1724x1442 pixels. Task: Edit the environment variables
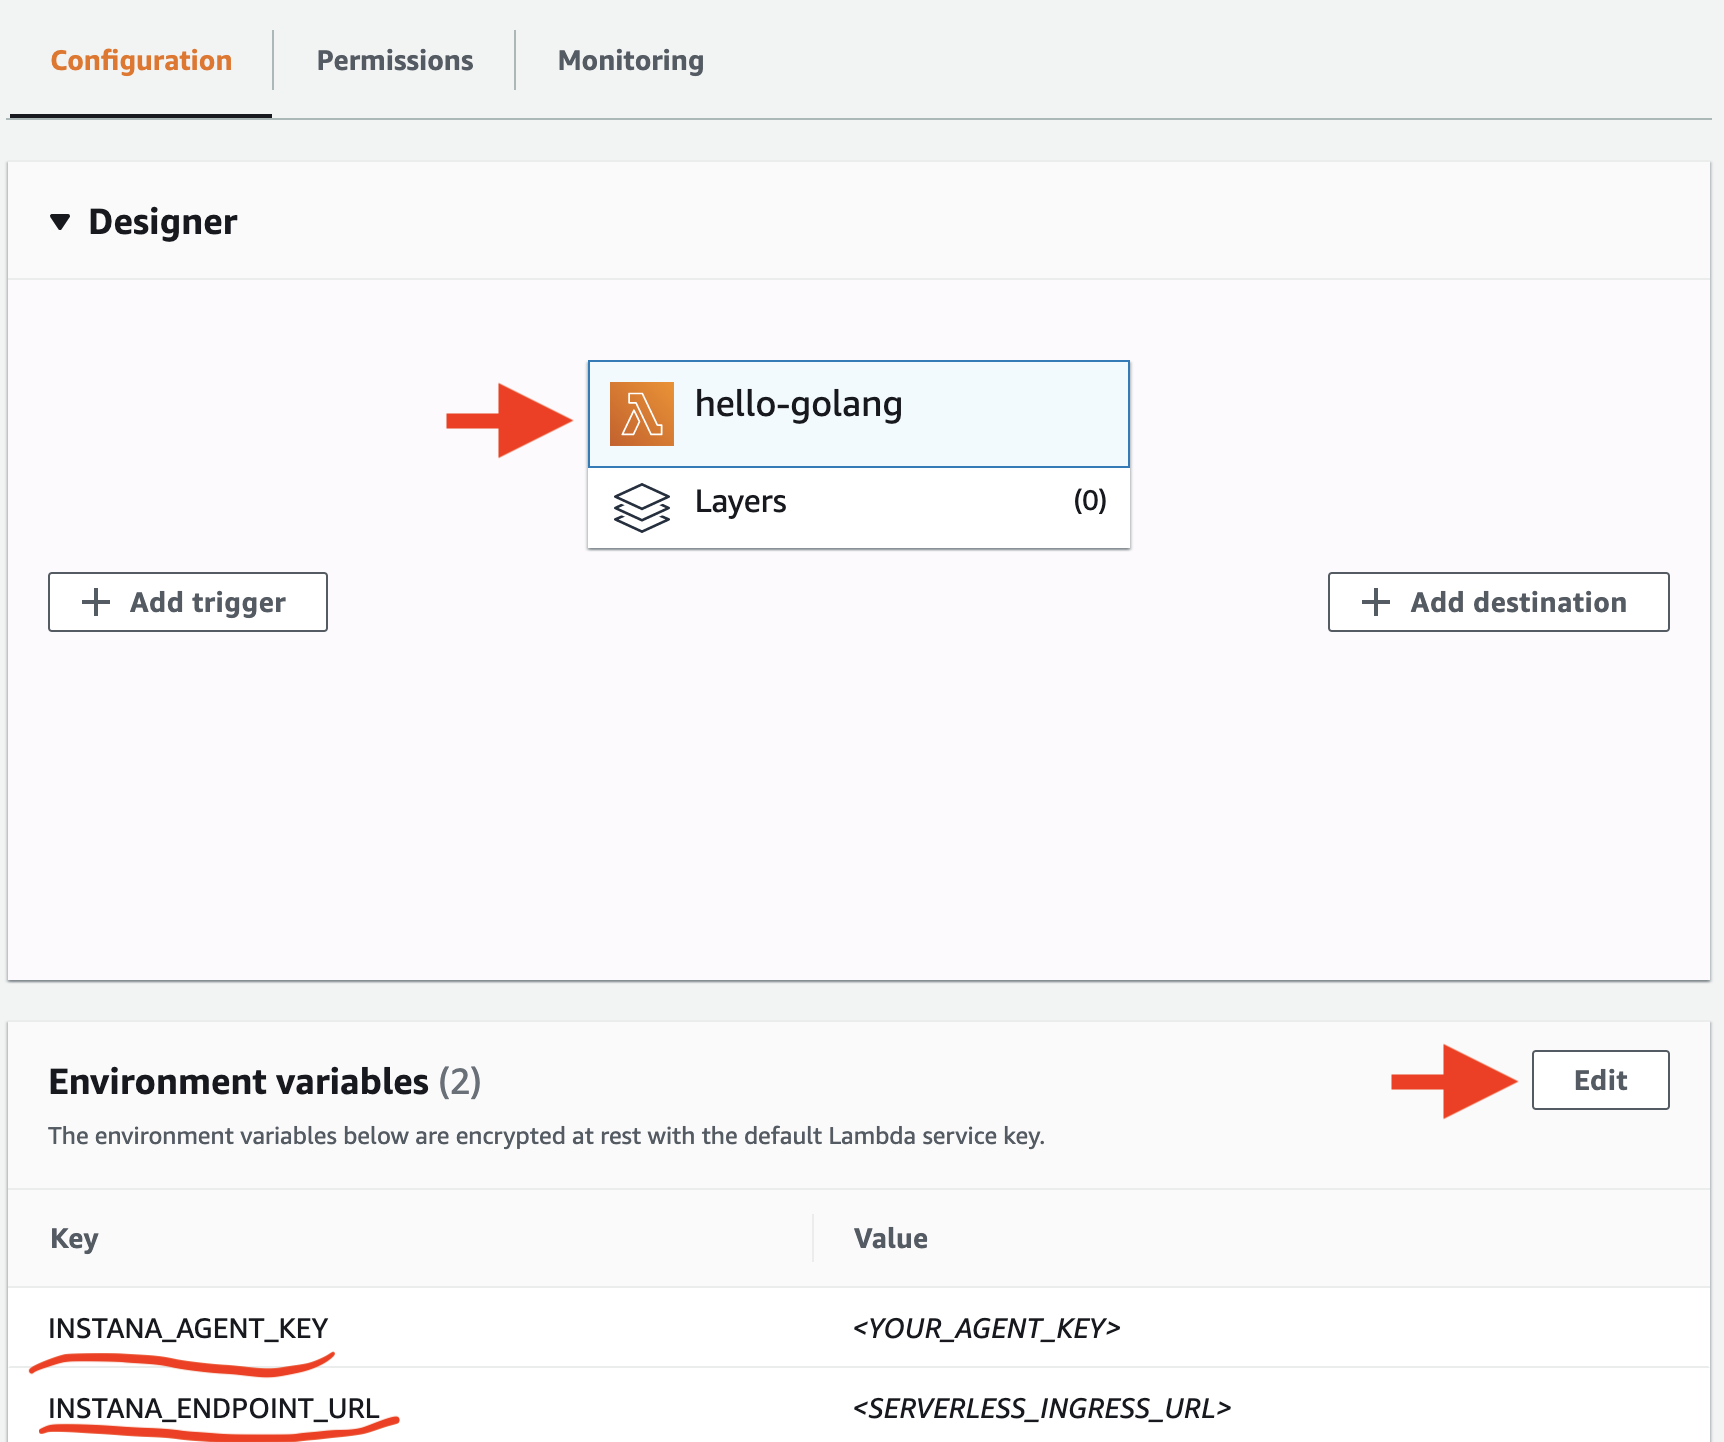(1599, 1080)
